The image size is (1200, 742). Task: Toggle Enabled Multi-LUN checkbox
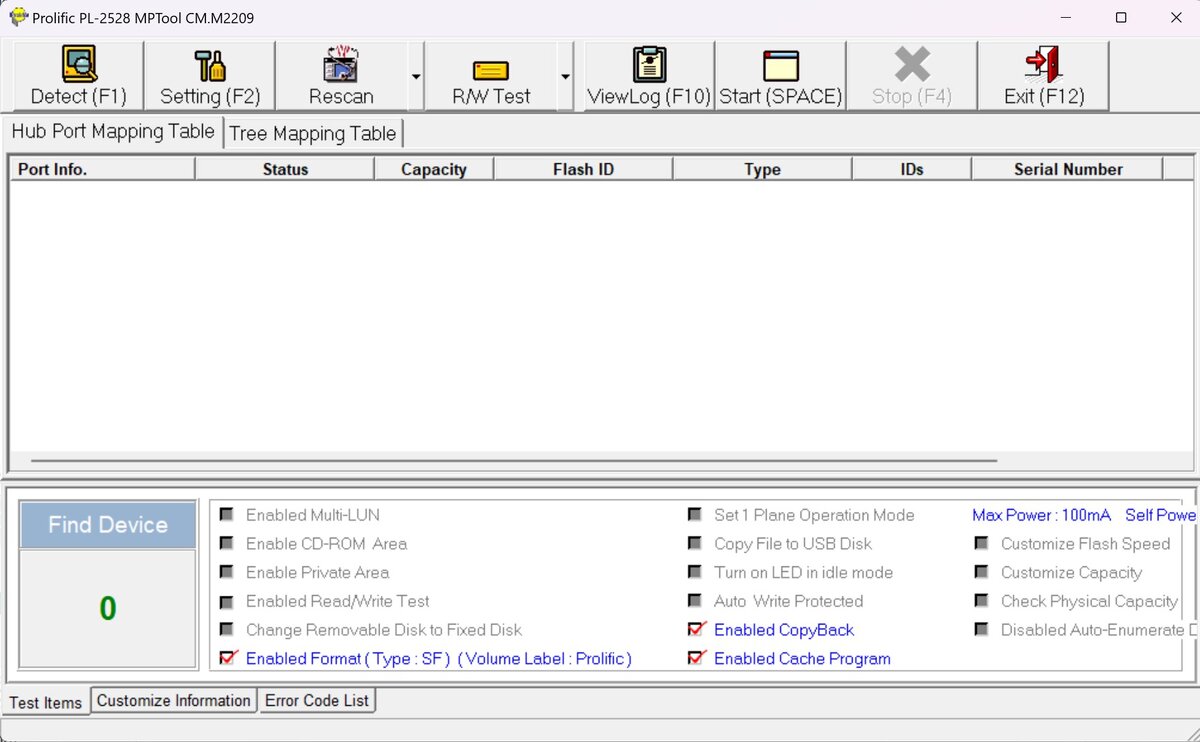coord(226,514)
